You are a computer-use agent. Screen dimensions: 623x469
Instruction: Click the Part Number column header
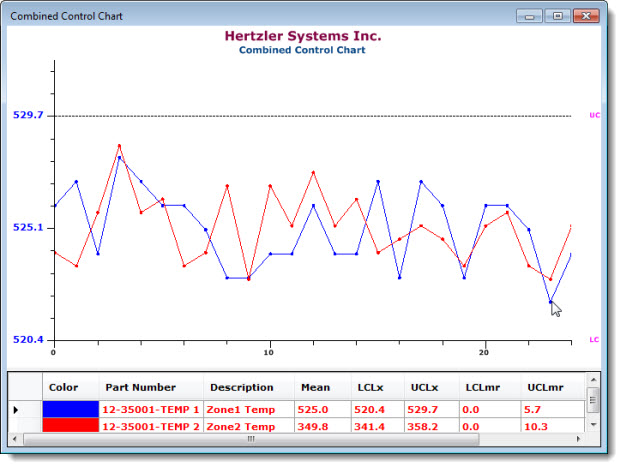(139, 387)
